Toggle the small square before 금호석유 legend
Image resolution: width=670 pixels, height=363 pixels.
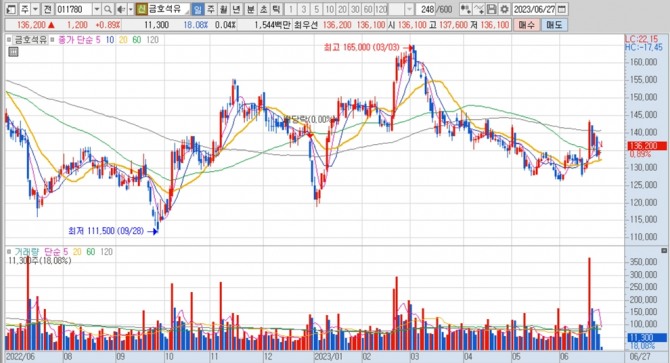coord(9,40)
